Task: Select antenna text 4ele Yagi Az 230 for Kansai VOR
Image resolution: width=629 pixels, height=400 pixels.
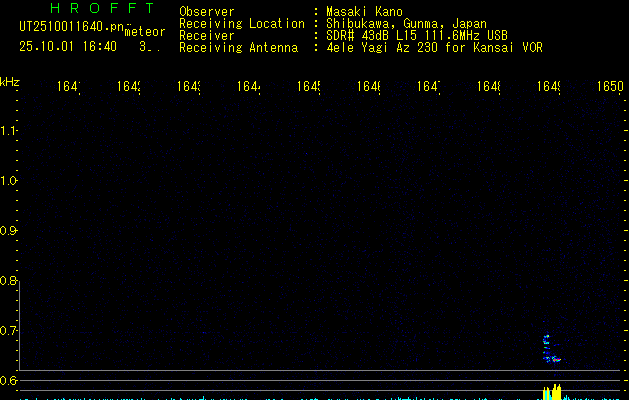Action: (x=434, y=47)
